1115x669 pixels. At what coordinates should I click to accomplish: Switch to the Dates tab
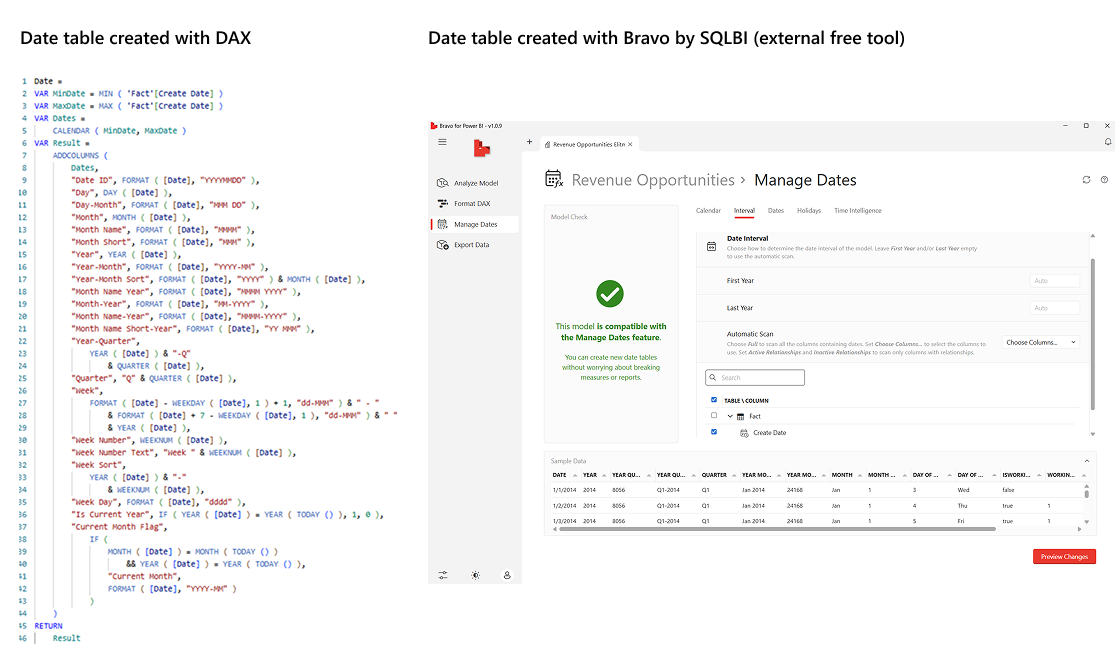click(776, 210)
